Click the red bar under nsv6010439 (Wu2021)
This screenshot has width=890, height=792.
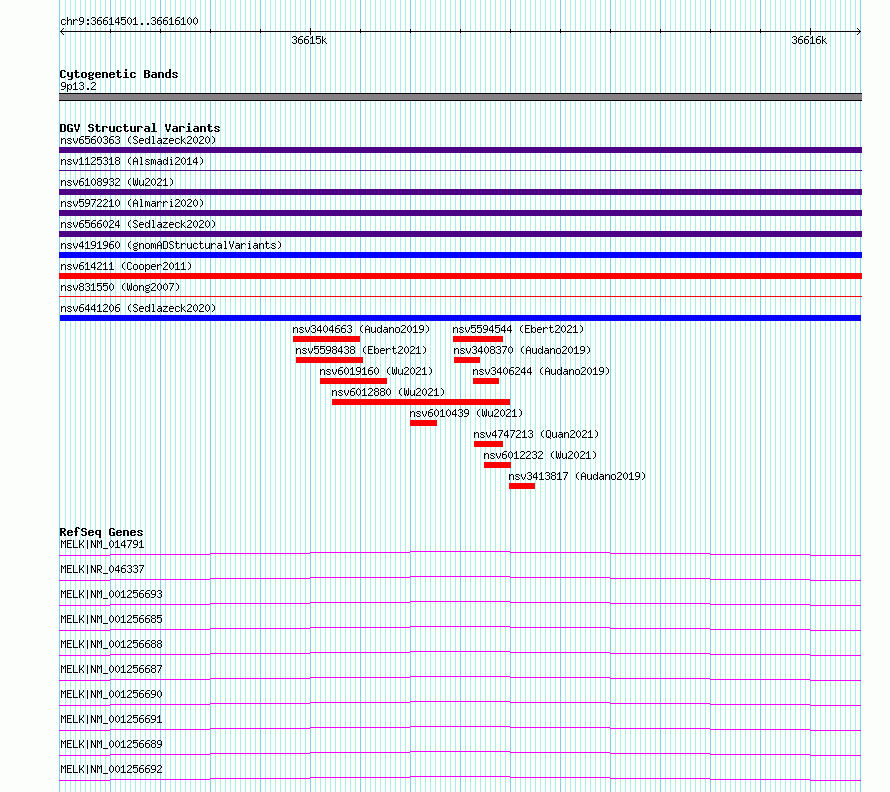[x=423, y=423]
